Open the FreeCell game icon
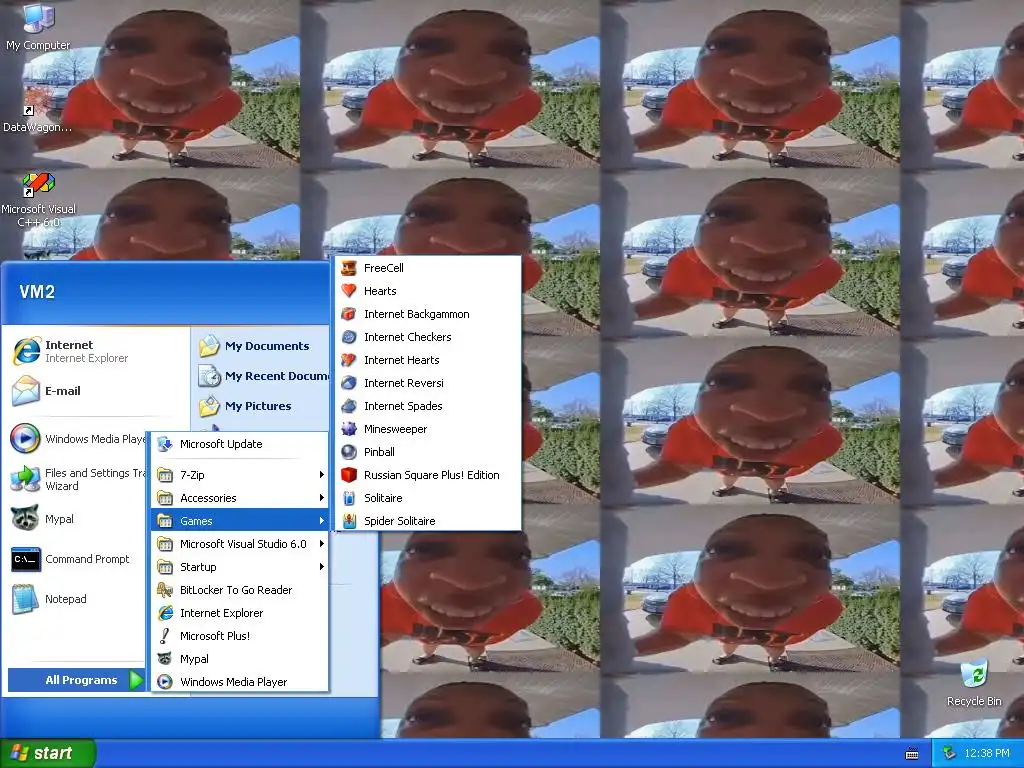 click(x=349, y=268)
